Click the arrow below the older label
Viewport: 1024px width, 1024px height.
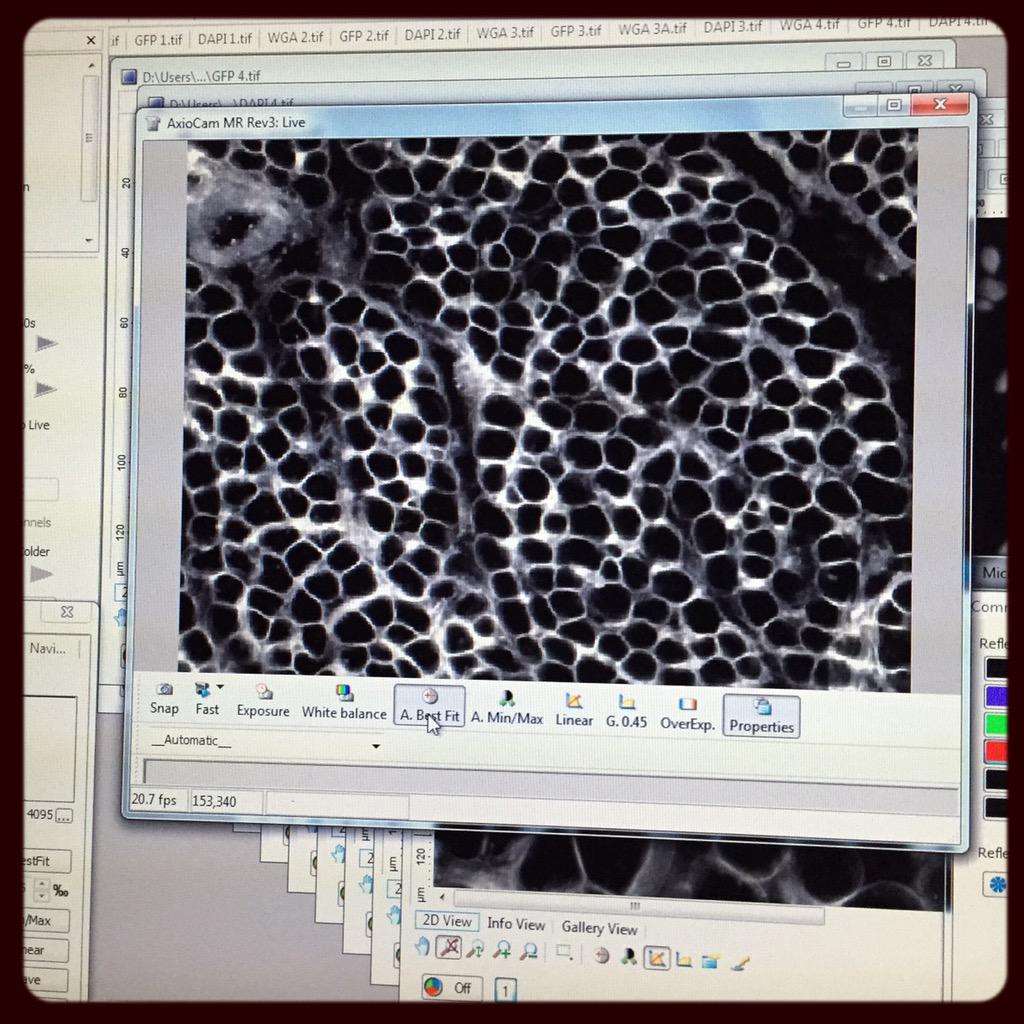pos(41,574)
